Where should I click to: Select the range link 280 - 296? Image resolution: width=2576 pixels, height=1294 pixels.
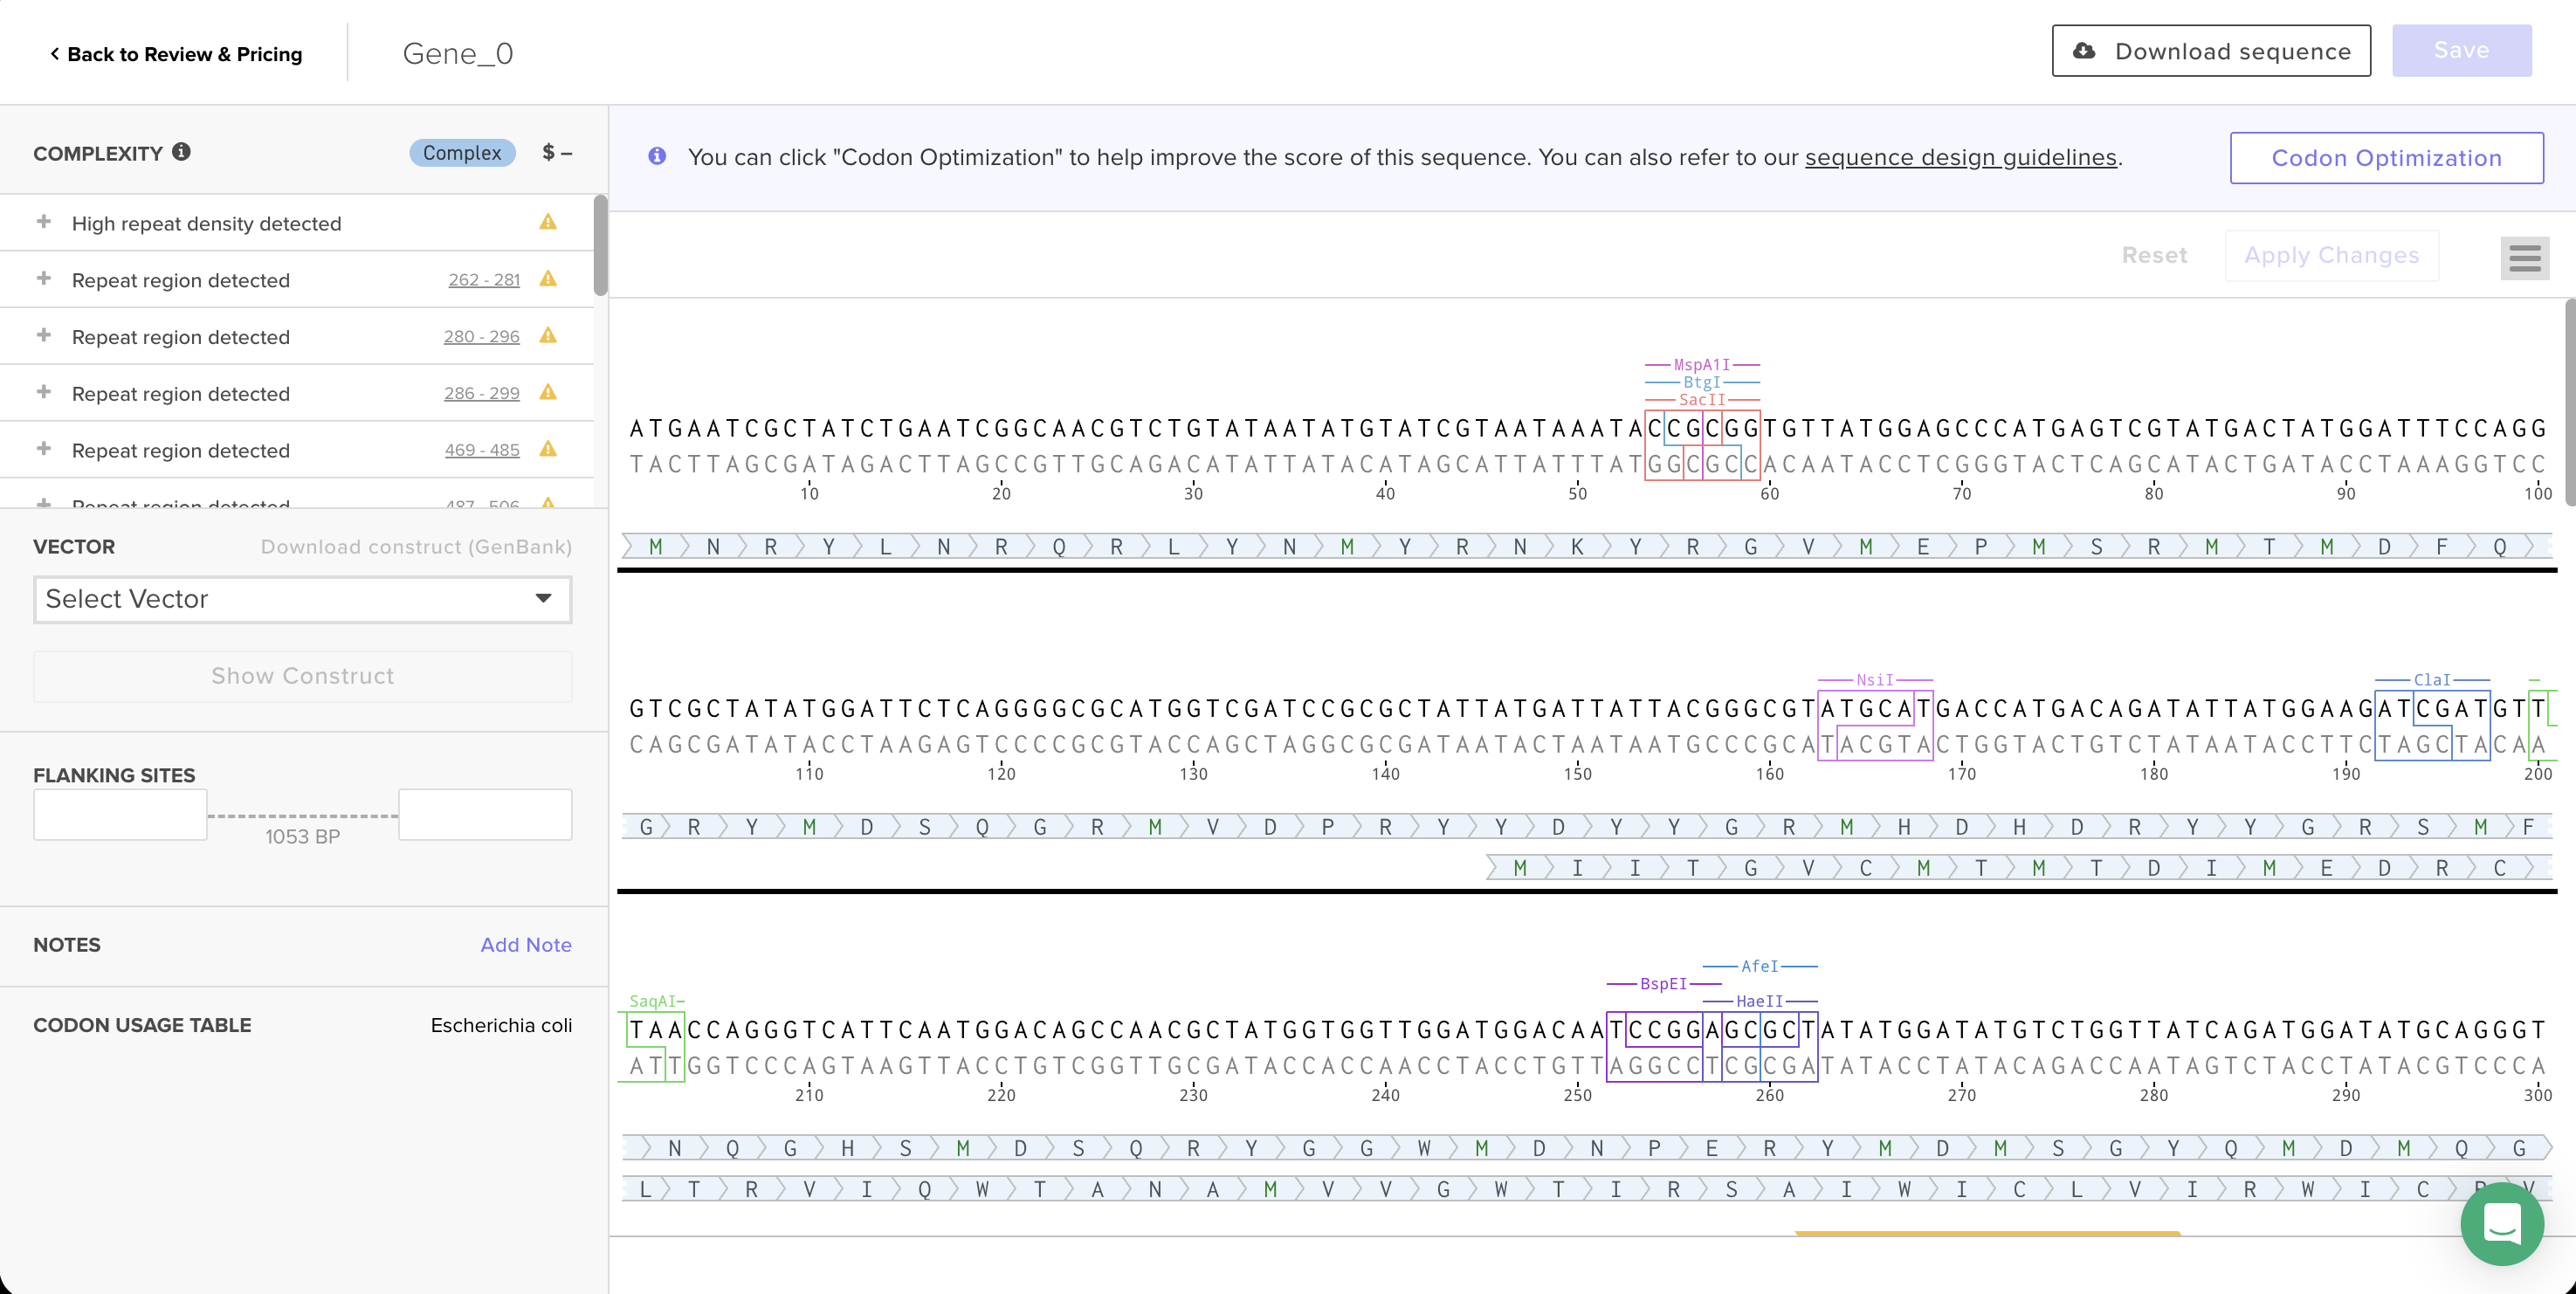click(x=484, y=336)
